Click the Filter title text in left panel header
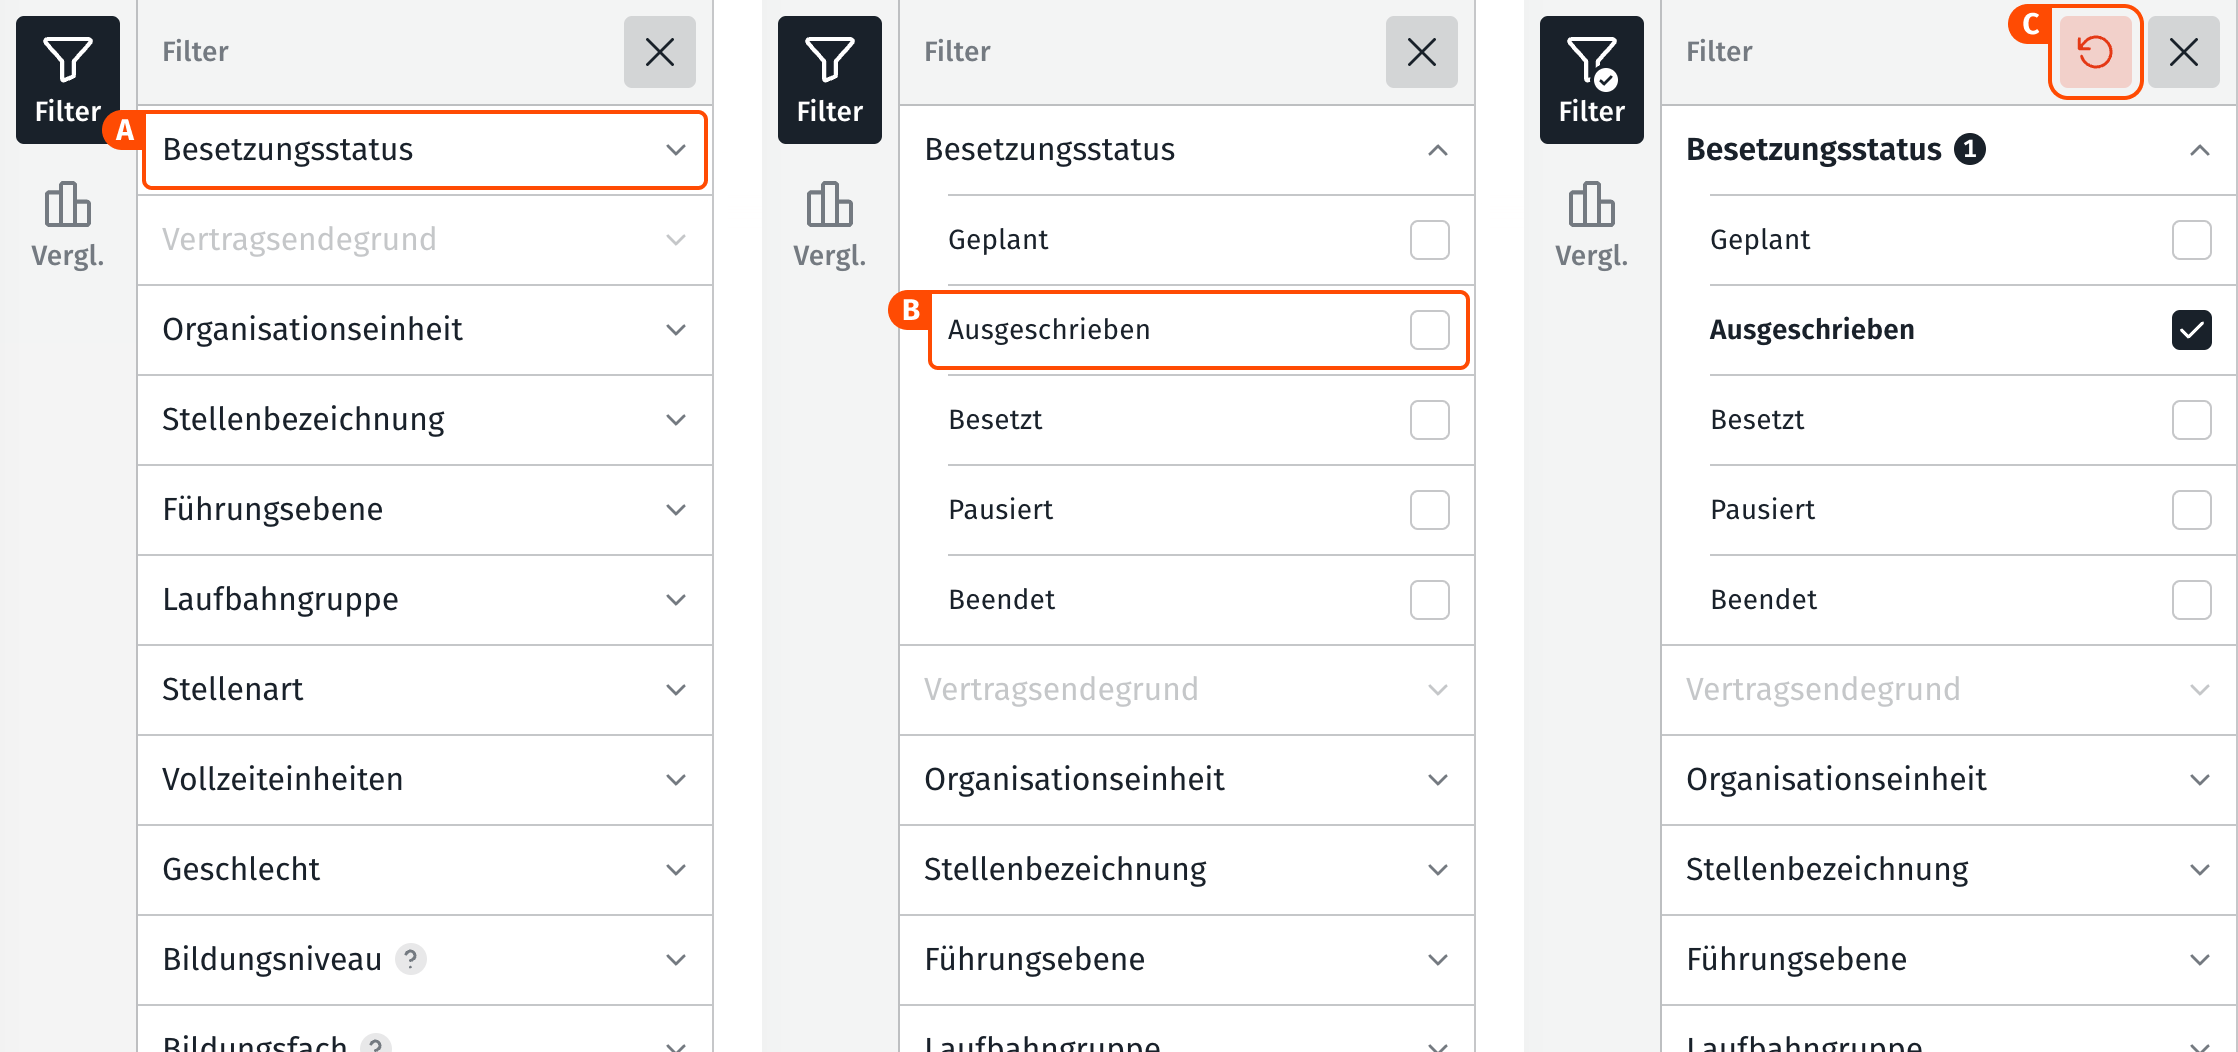This screenshot has width=2238, height=1052. coord(195,52)
